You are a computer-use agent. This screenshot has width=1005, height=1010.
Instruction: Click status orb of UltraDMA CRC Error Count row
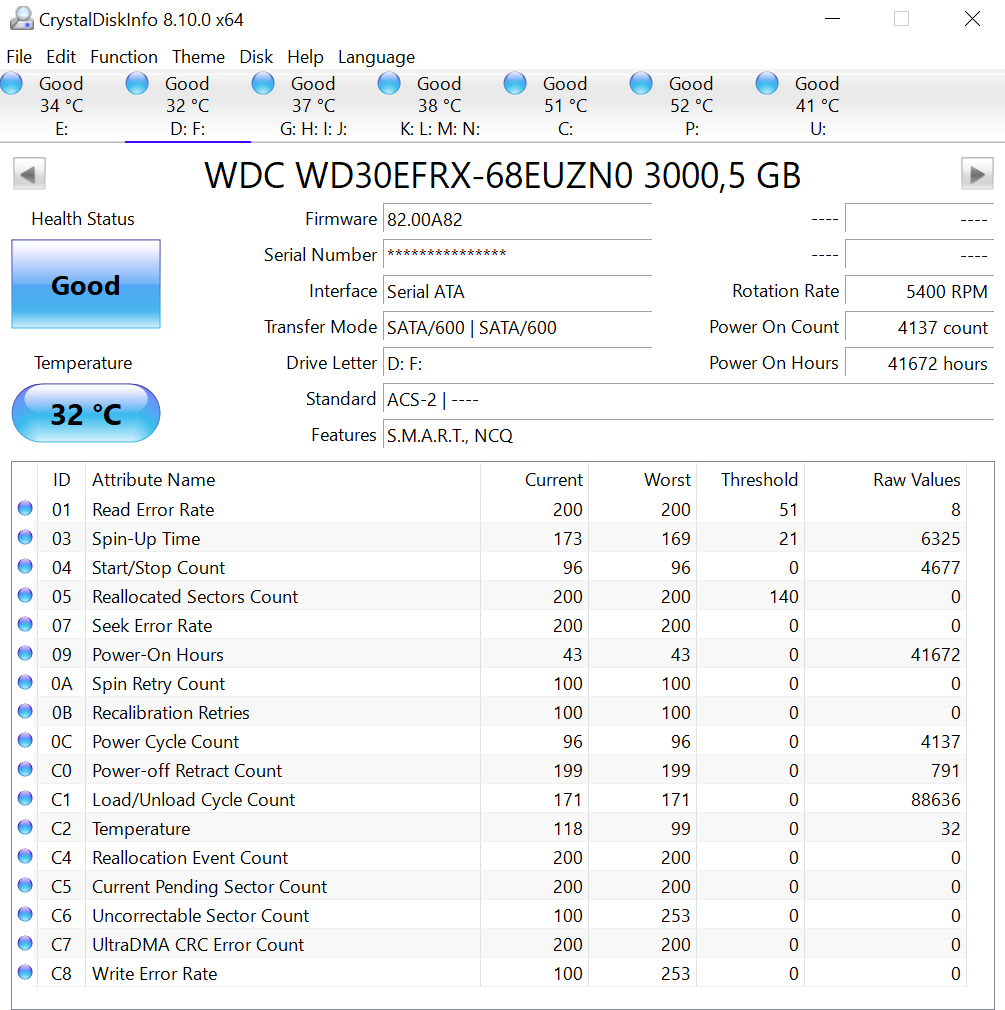[x=25, y=943]
